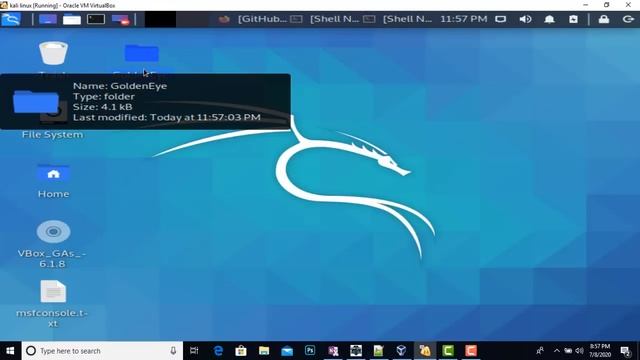Open Photoshop from the taskbar
This screenshot has width=640, height=360.
[310, 351]
